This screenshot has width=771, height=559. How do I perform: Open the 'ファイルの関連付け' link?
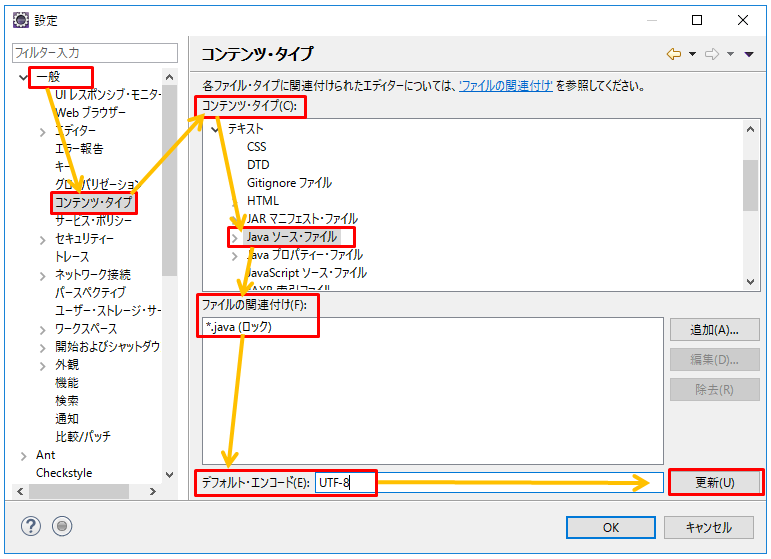(506, 86)
